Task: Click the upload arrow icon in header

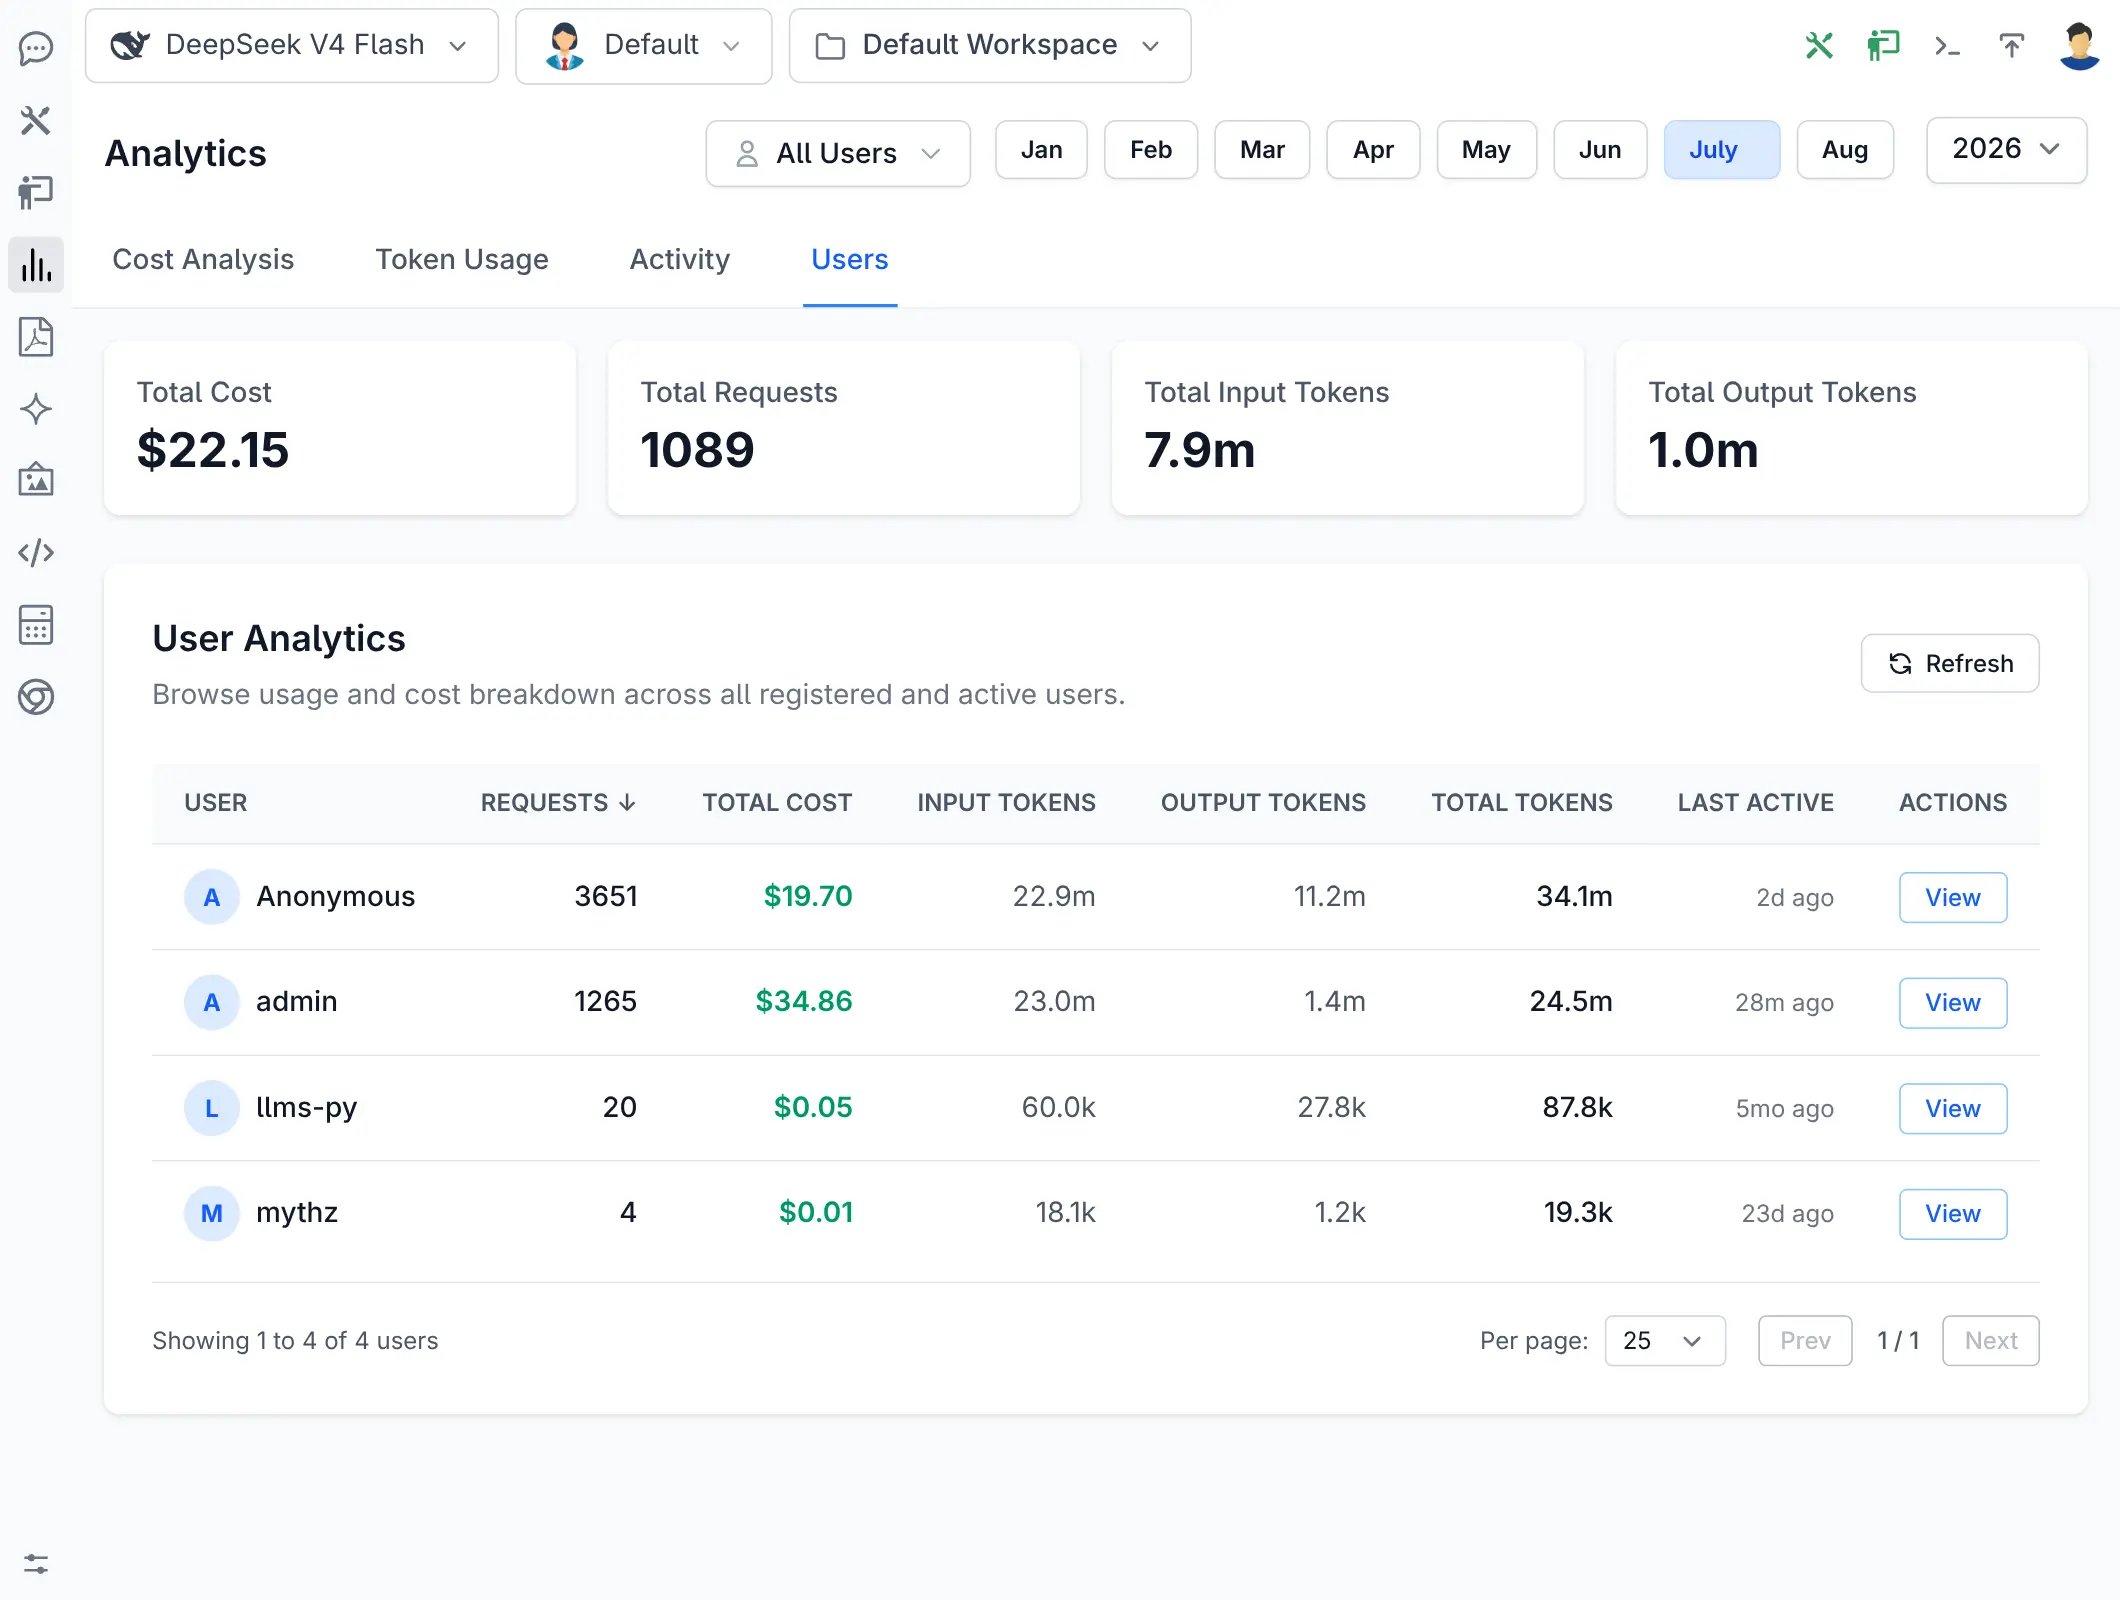Action: [2011, 45]
